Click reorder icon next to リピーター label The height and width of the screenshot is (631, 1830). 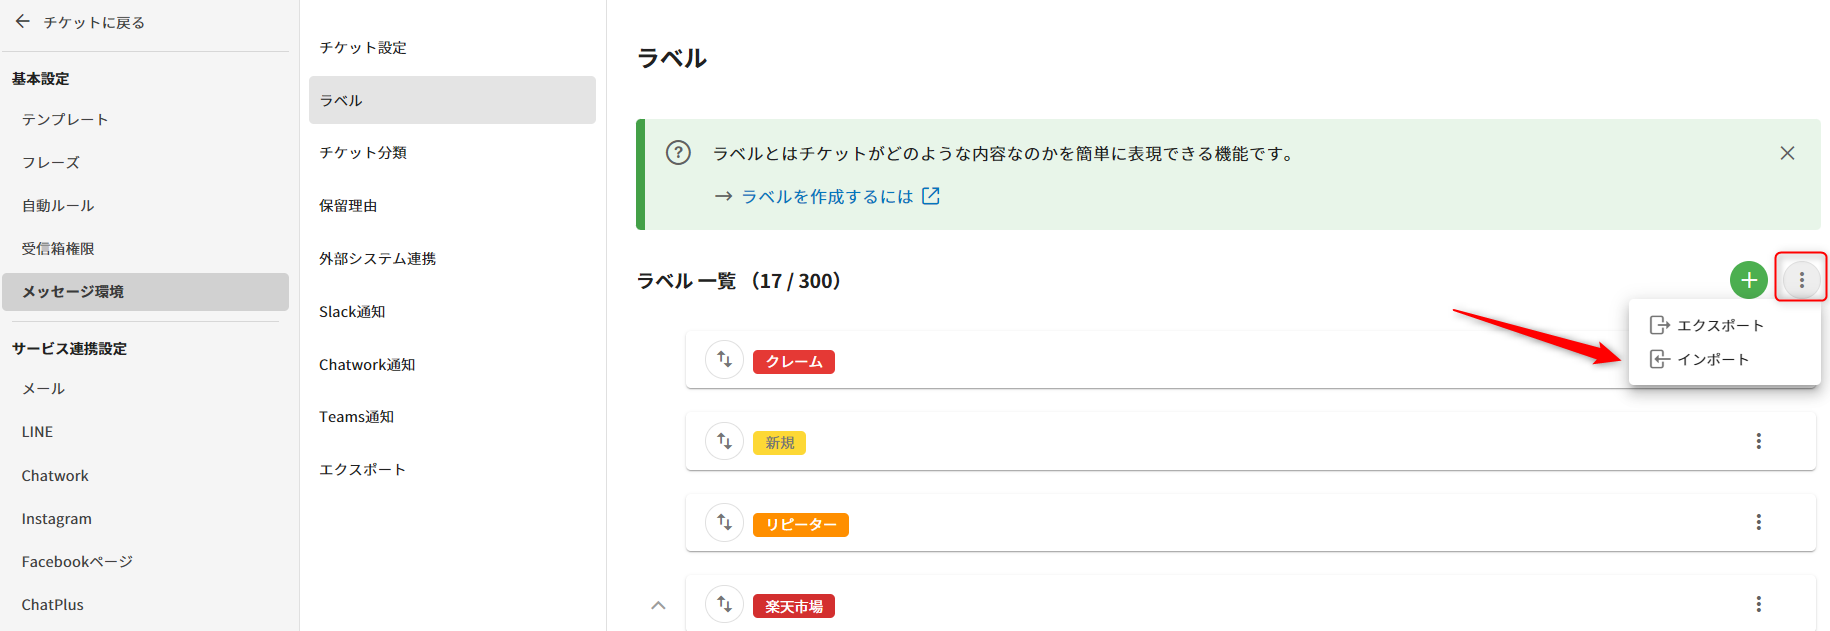725,523
